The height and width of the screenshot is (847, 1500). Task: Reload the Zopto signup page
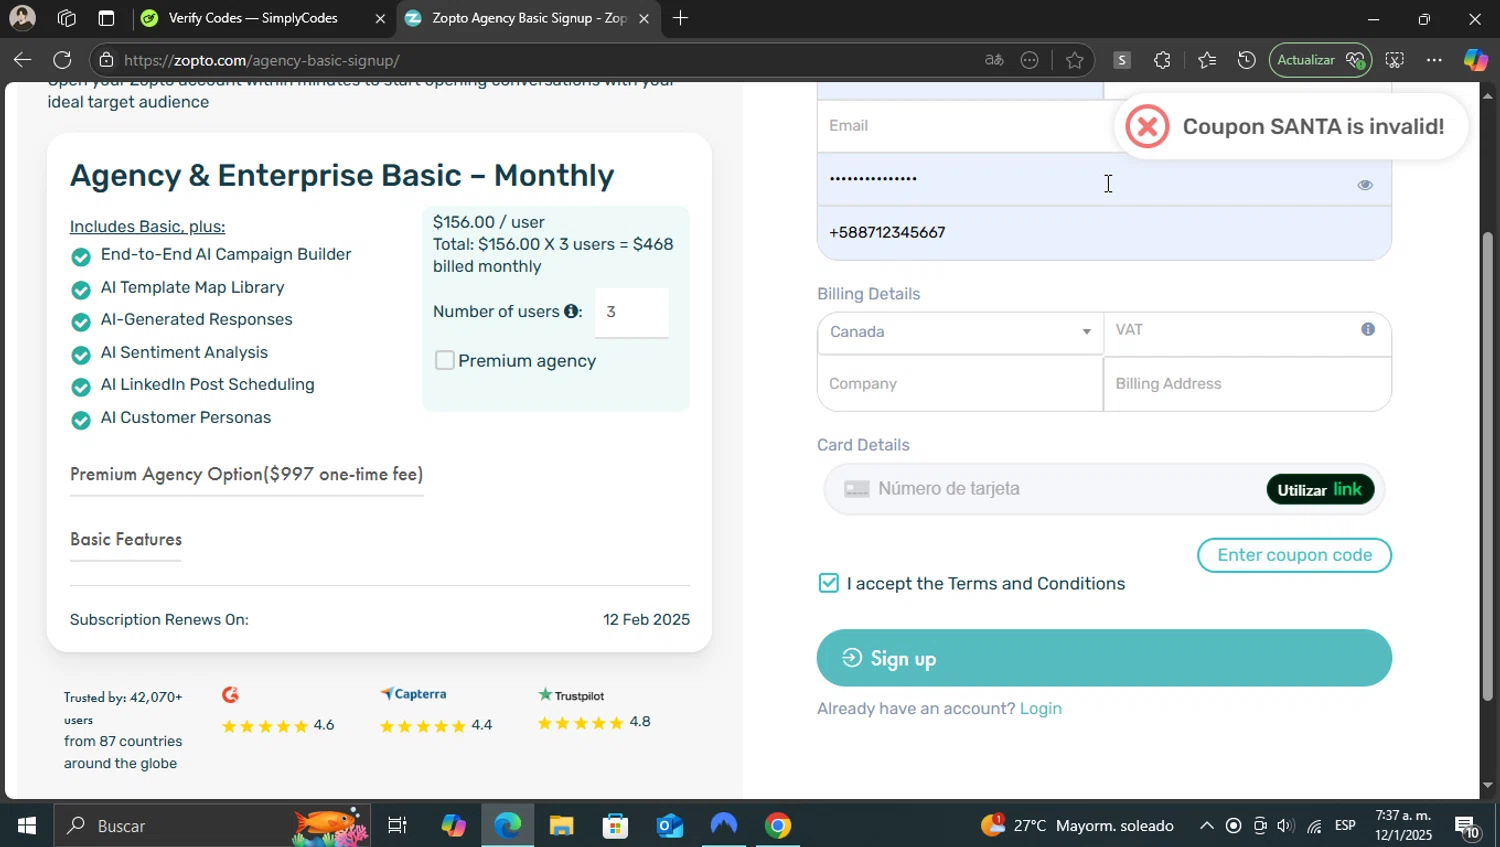62,60
